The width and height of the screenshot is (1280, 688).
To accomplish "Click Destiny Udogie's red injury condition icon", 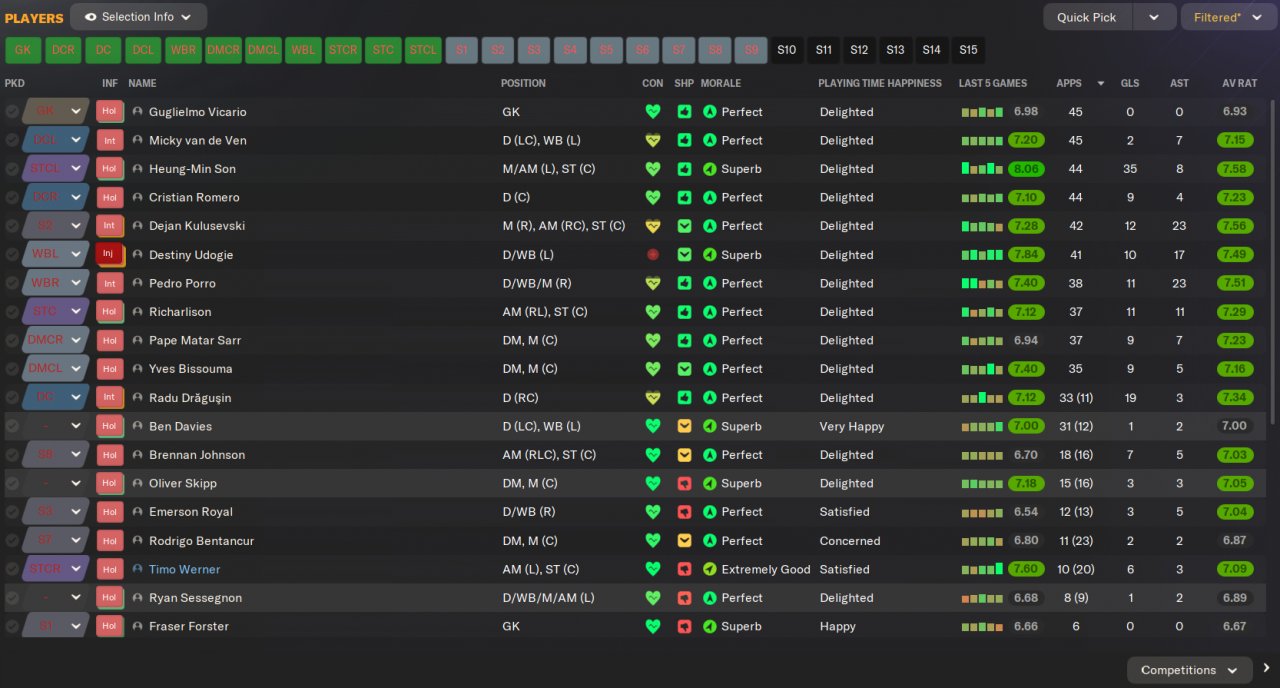I will click(653, 255).
